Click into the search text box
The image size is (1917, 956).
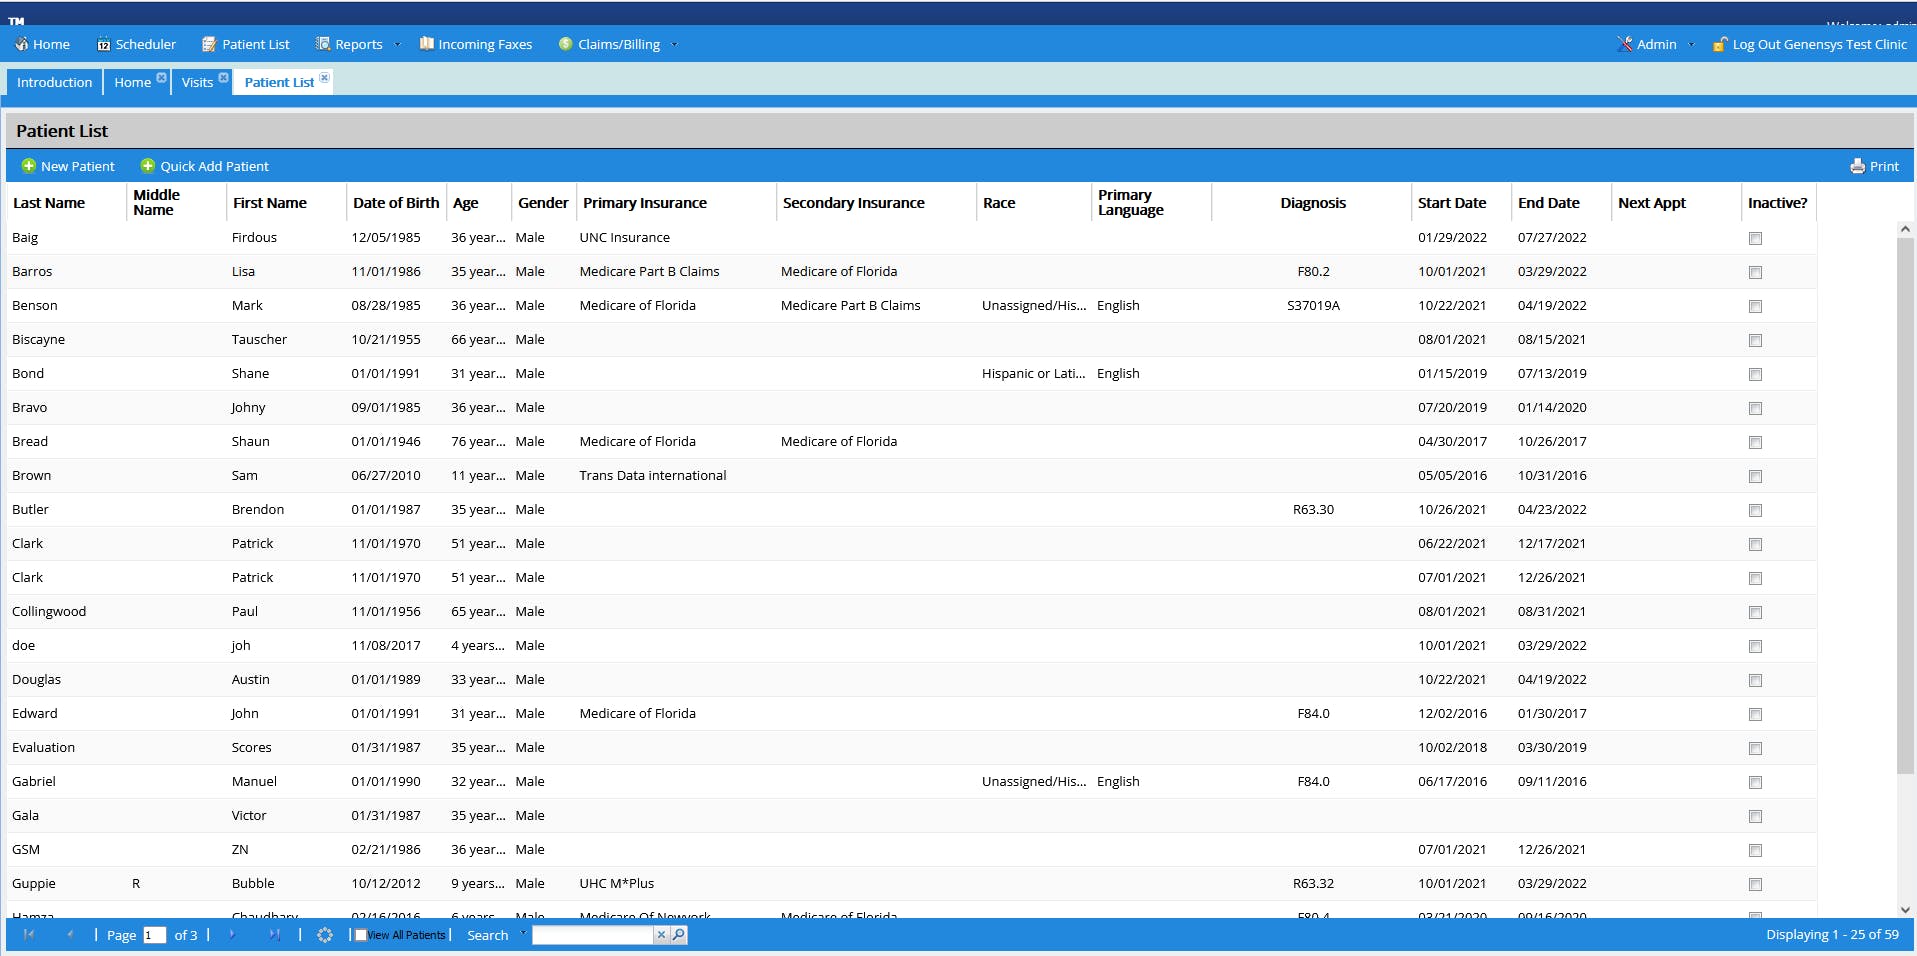pos(593,935)
